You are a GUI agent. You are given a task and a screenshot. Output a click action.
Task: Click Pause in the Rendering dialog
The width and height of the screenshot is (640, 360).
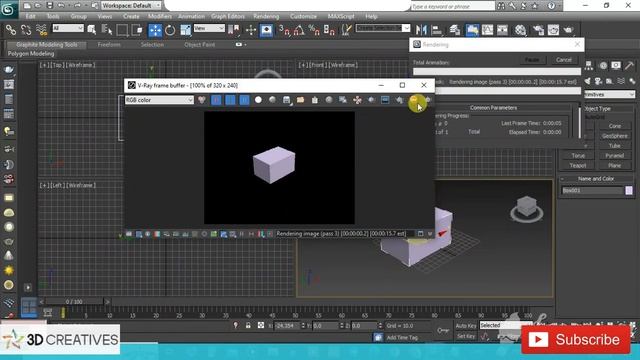tap(532, 60)
